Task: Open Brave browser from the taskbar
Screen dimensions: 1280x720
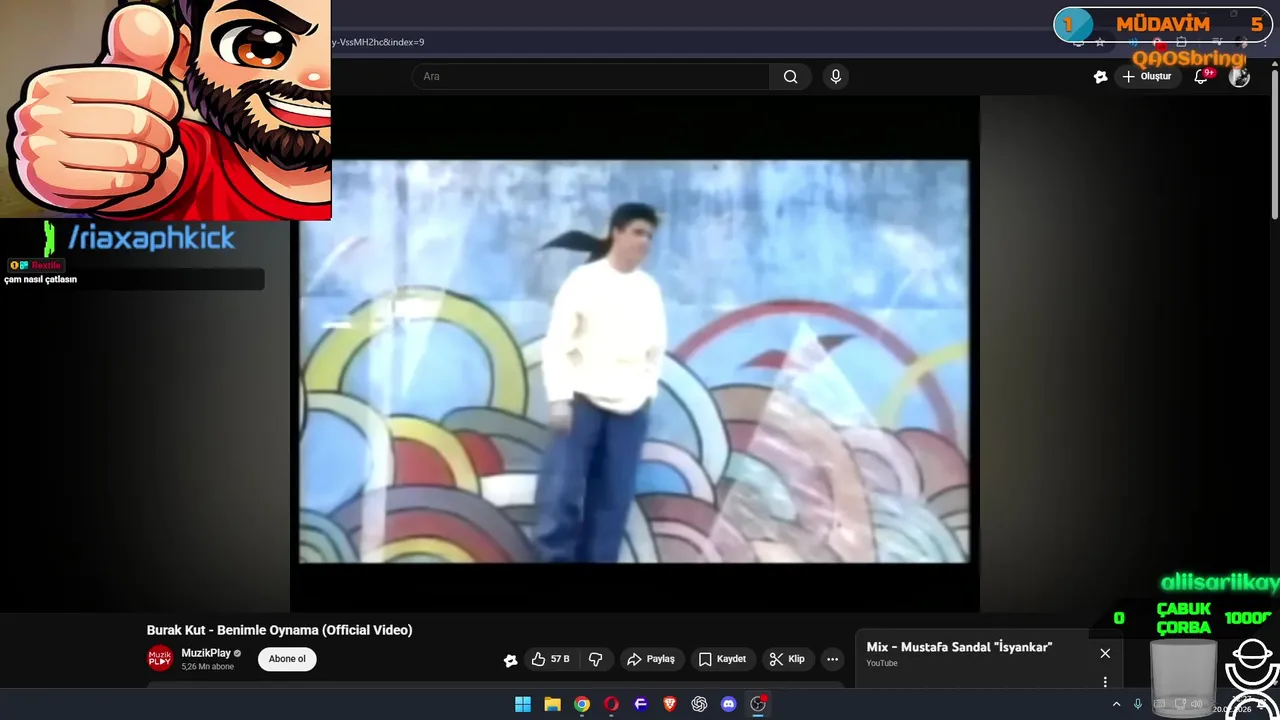Action: click(670, 704)
